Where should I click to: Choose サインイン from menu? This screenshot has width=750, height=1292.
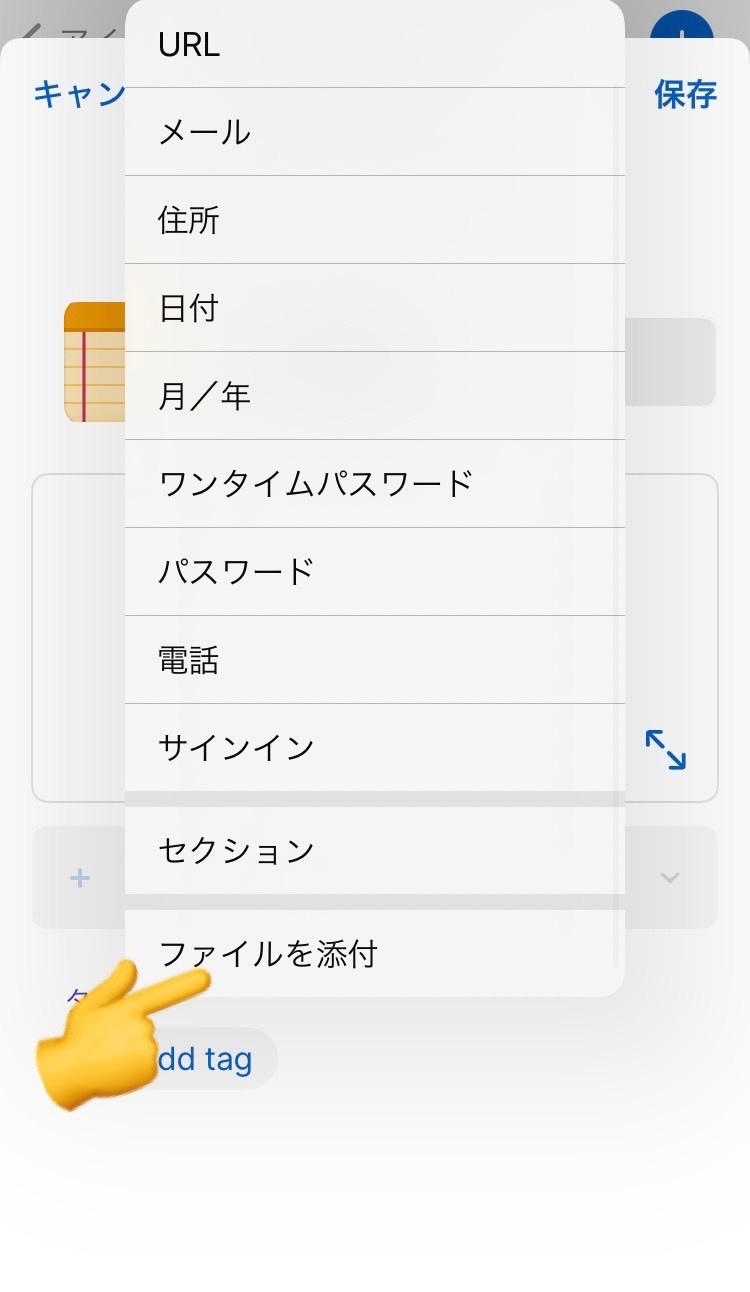[374, 747]
